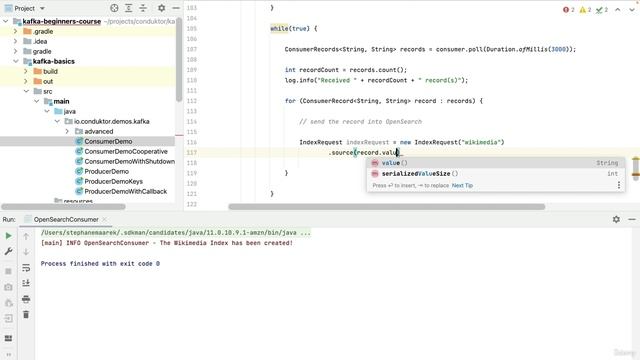This screenshot has width=640, height=360.
Task: Click the wrench modify run configuration icon
Action: 8,251
